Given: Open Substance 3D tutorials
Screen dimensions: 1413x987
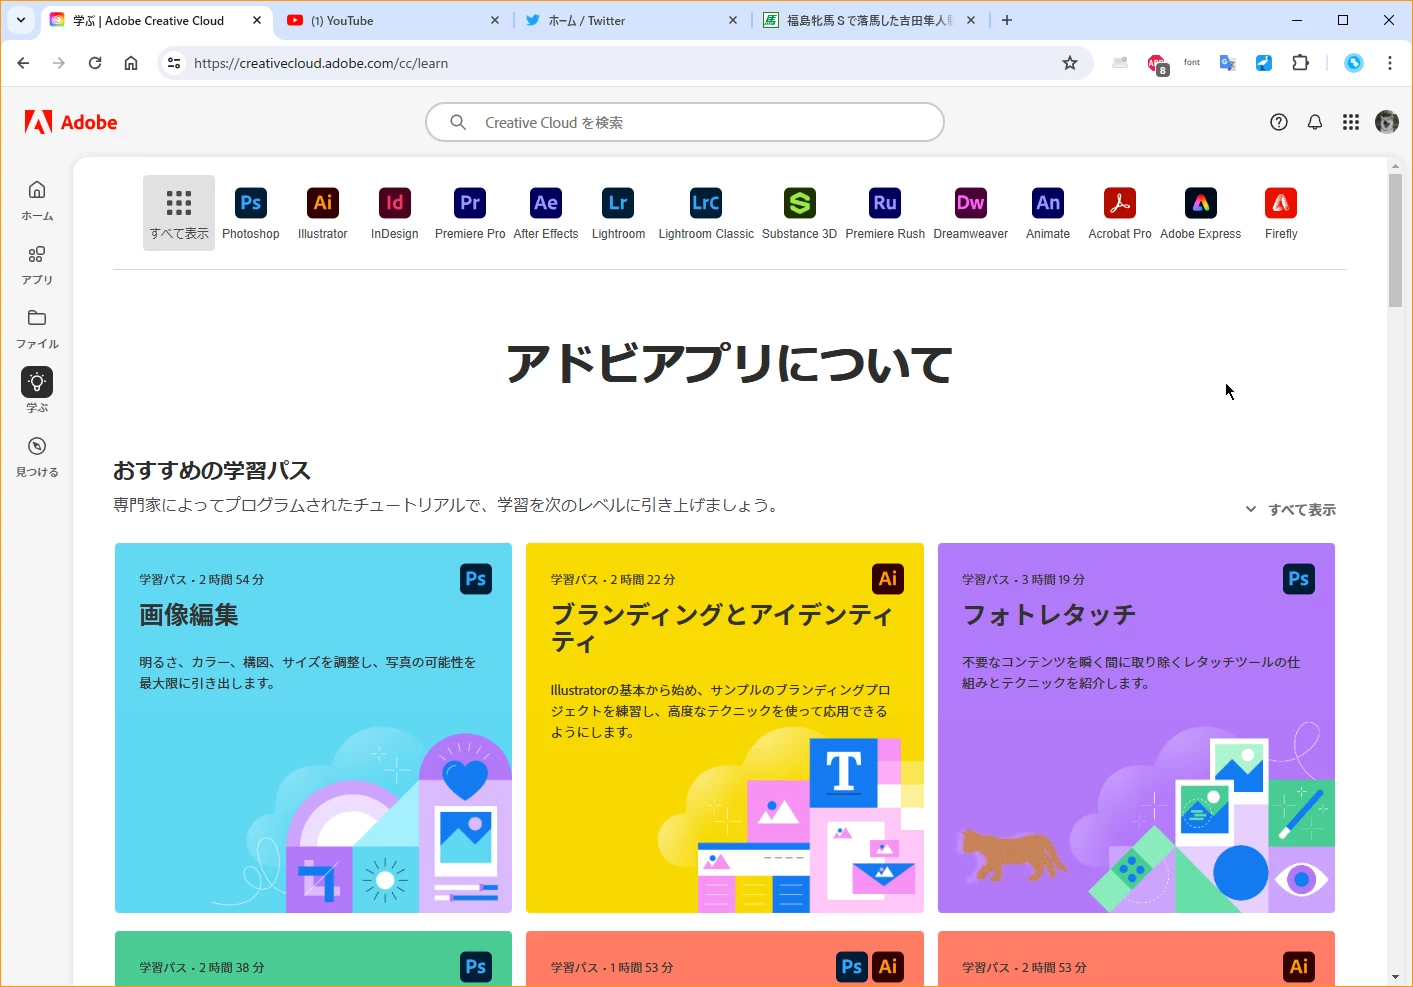Looking at the screenshot, I should [x=799, y=213].
